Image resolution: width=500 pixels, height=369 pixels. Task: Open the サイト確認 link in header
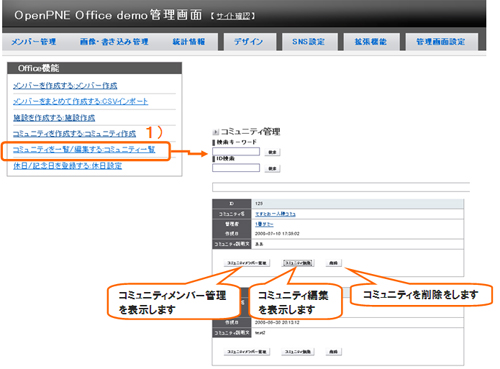(233, 16)
